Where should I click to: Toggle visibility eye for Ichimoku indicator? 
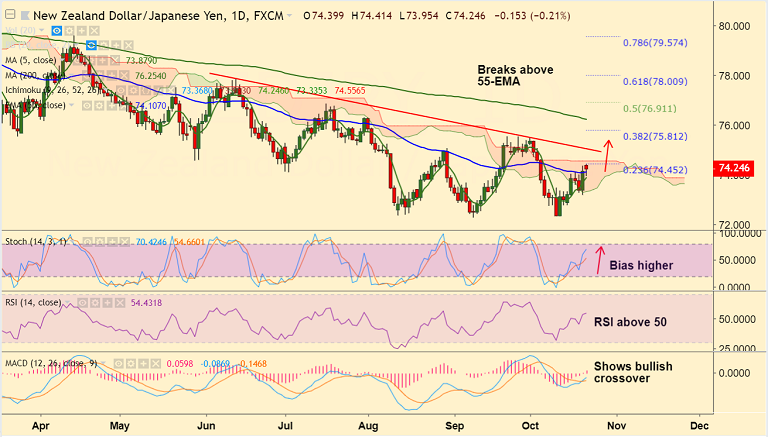coord(120,91)
